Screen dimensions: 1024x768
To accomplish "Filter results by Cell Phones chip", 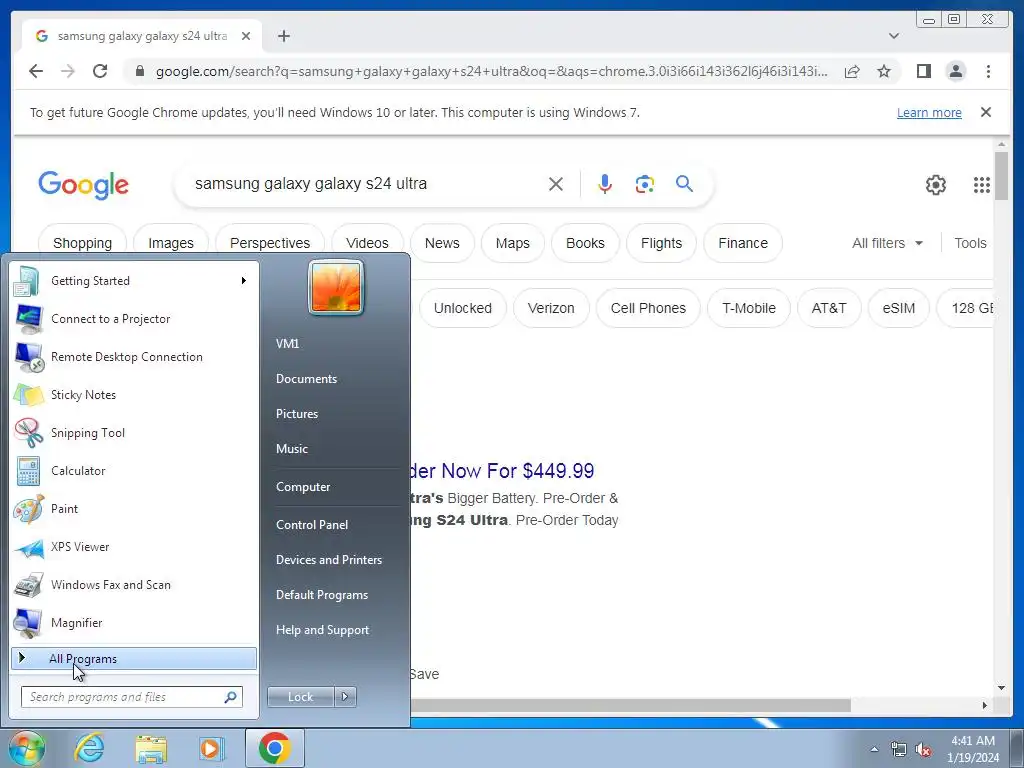I will pyautogui.click(x=648, y=308).
